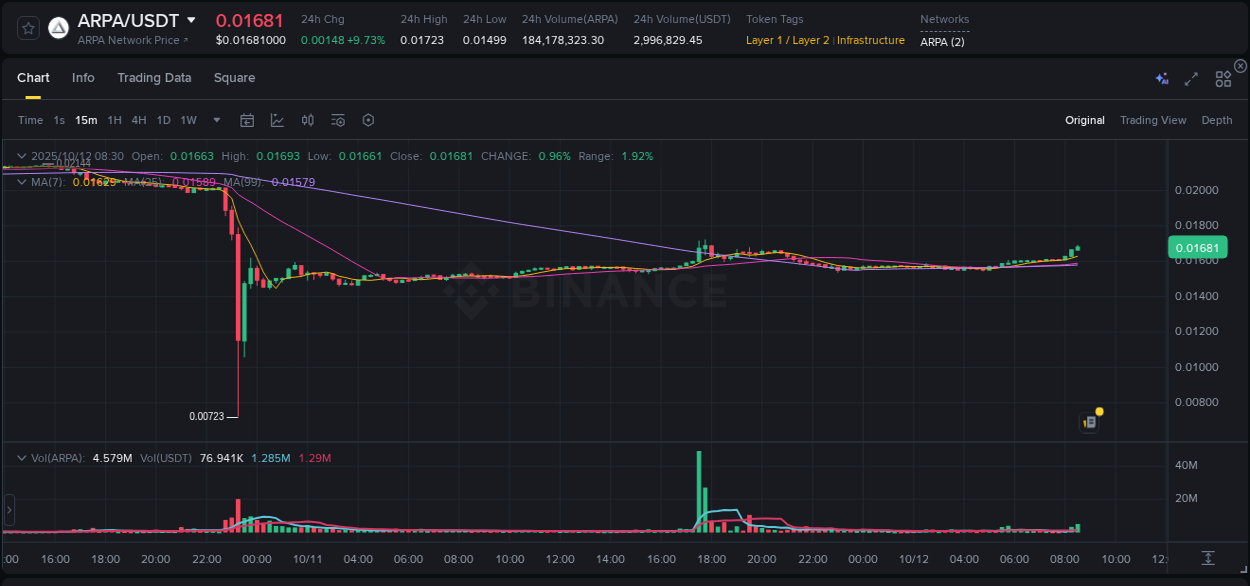Collapse the MA indicator row chevron

tap(21, 182)
